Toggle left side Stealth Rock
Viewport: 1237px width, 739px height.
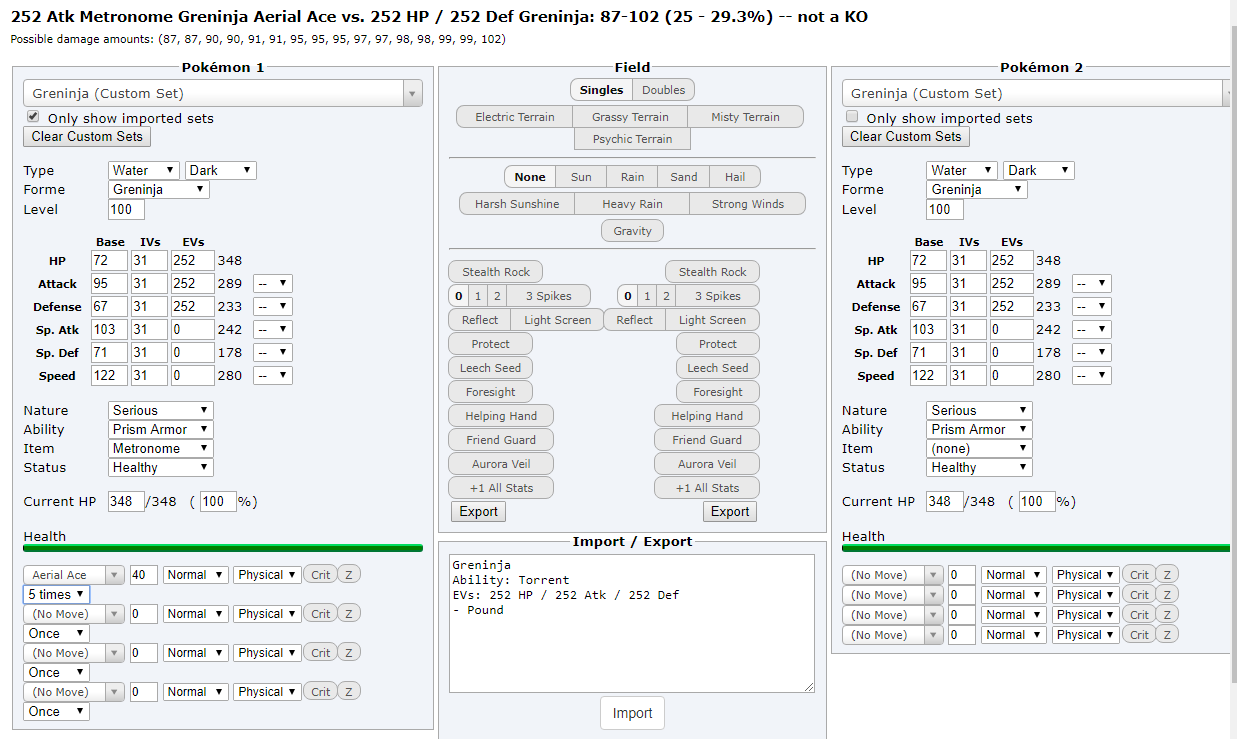[x=496, y=271]
